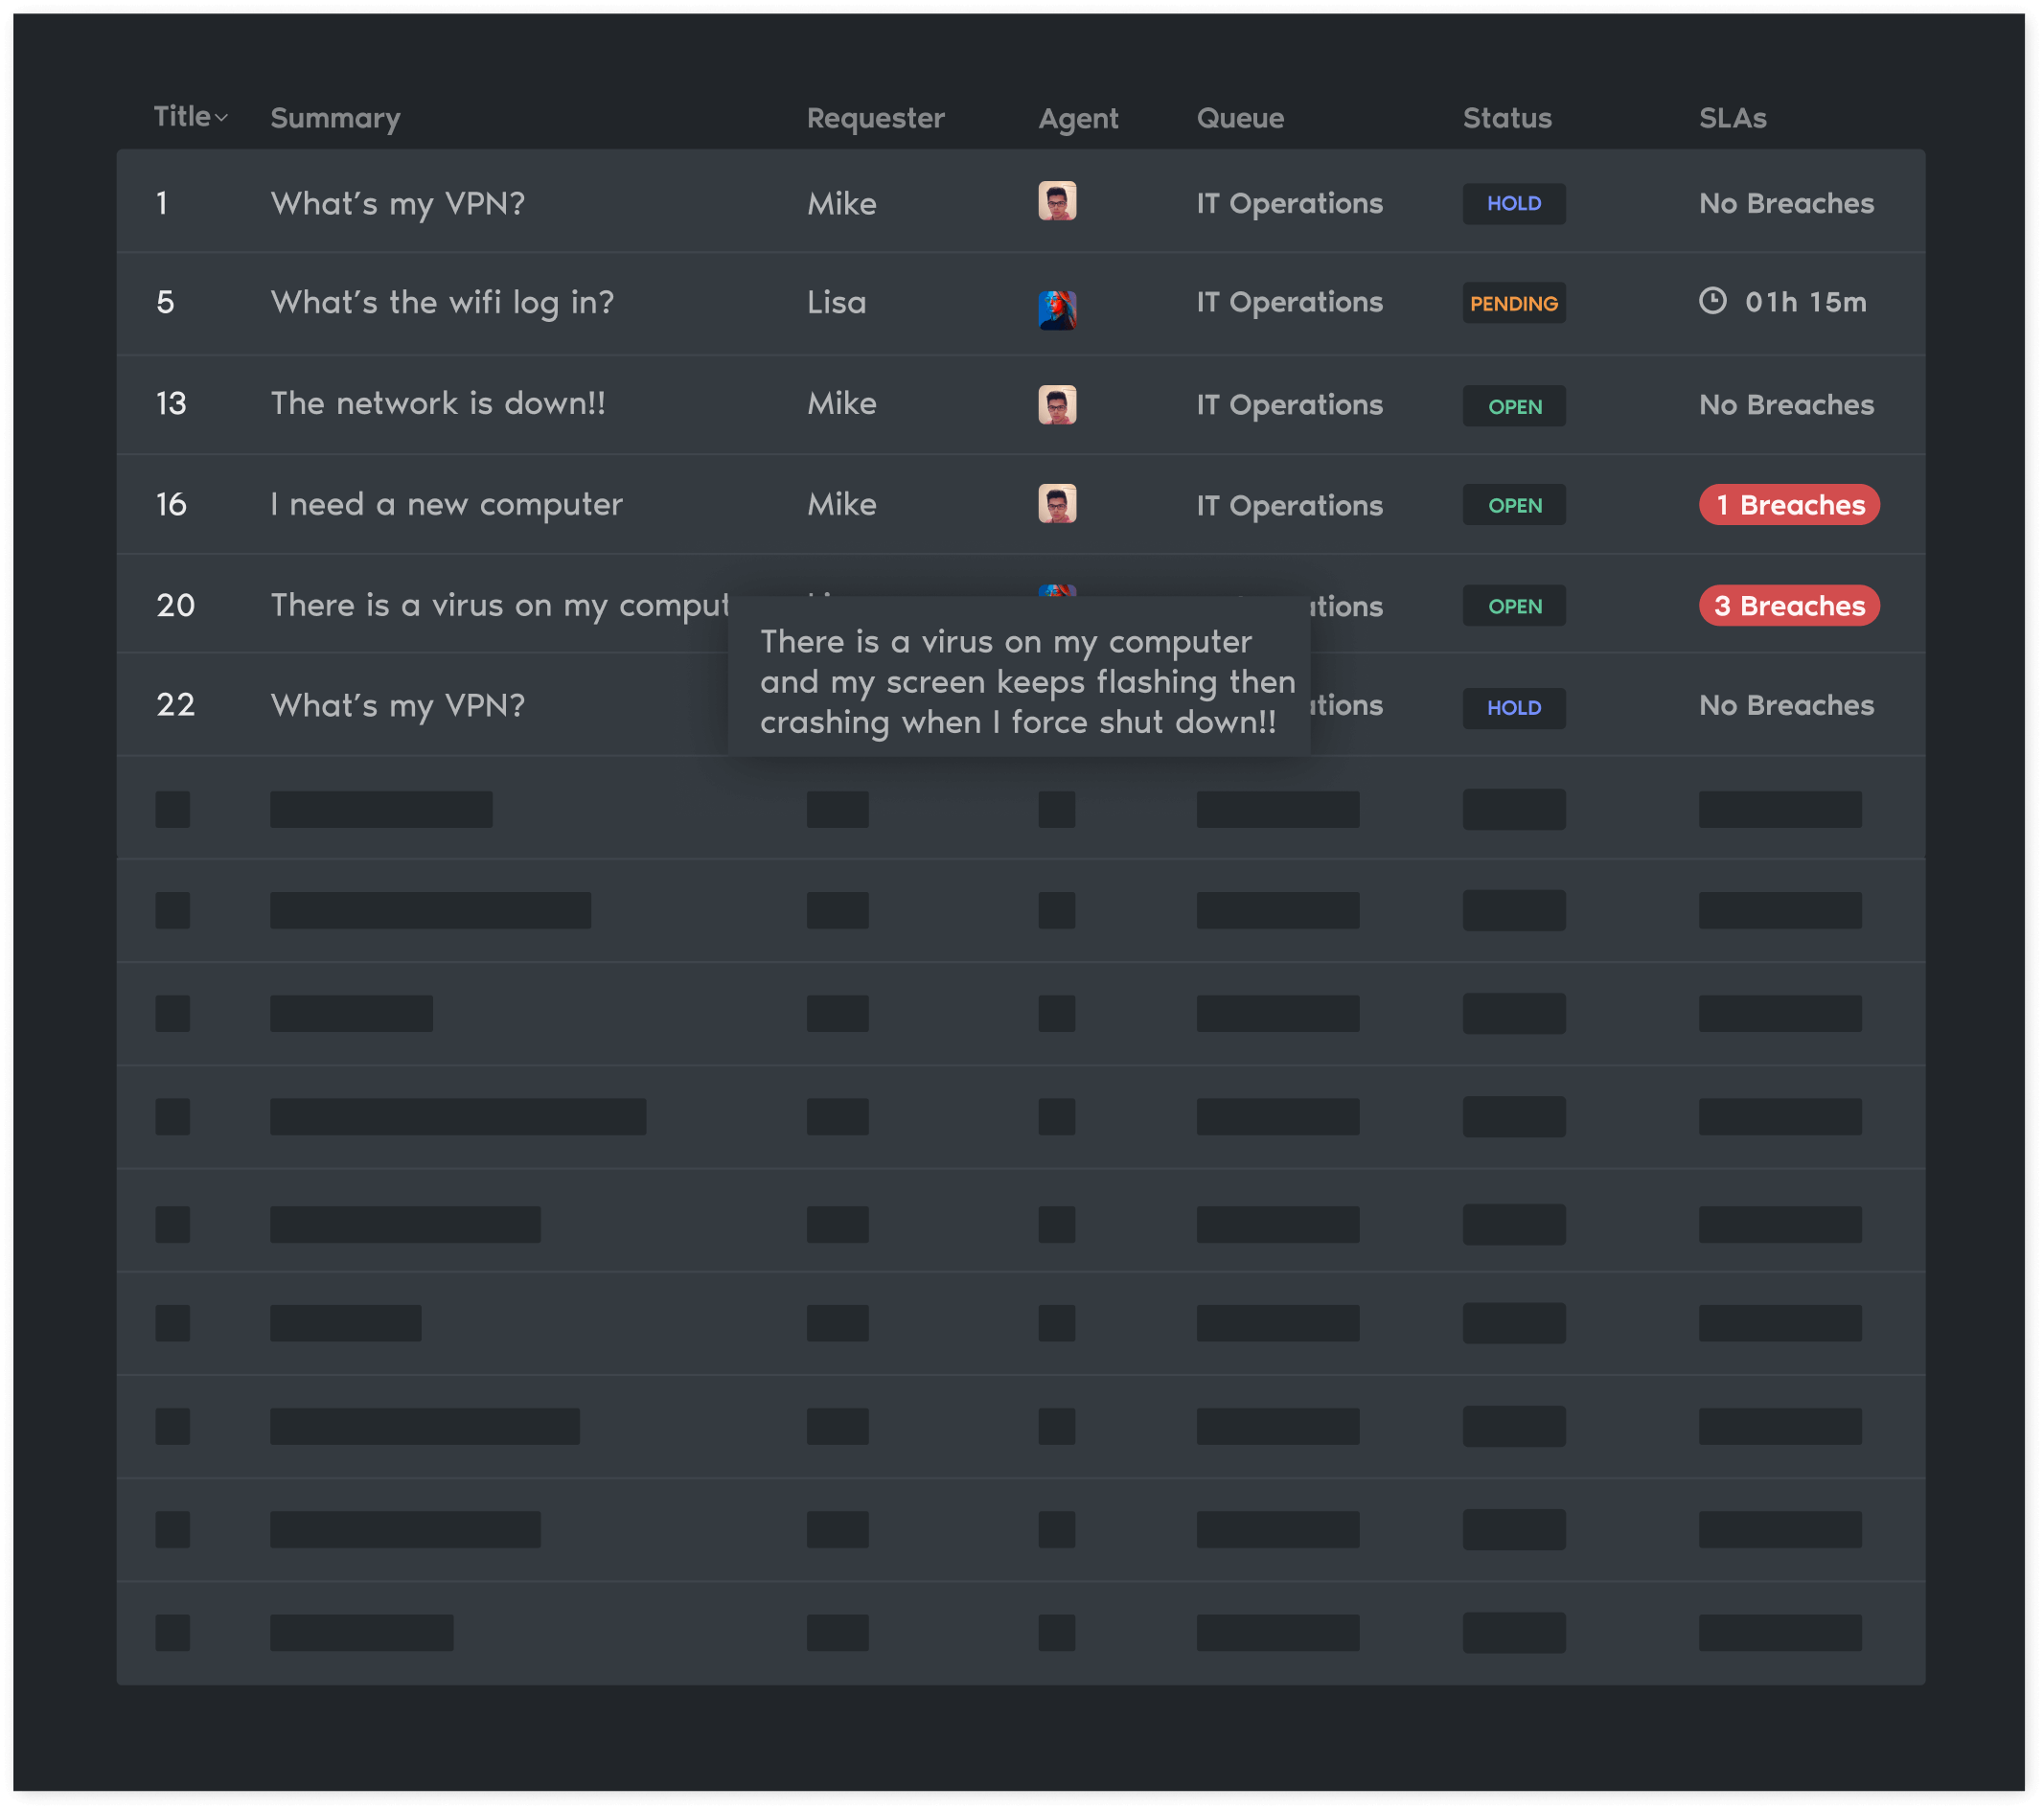Click agent avatar on network down ticket

1056,405
